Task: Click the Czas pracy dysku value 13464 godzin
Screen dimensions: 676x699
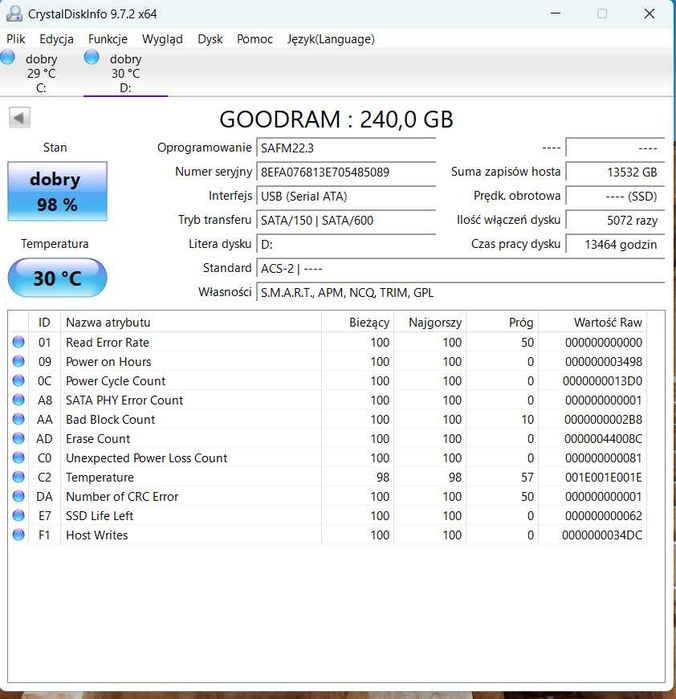Action: 615,244
